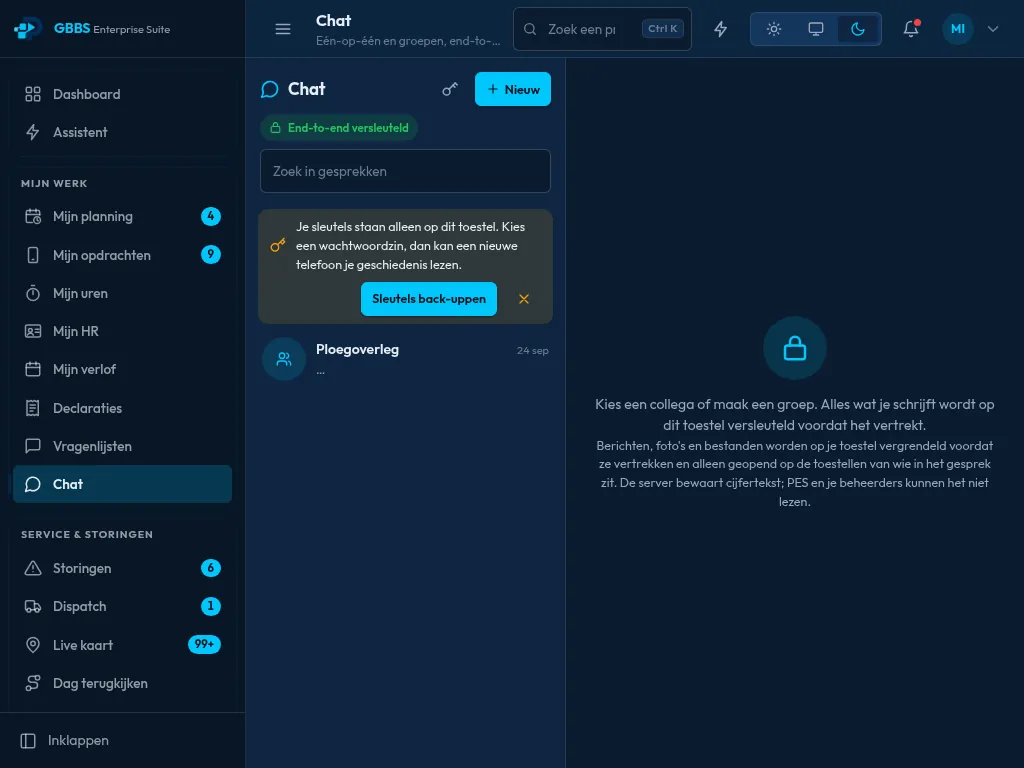
Task: Click the Mijn opdrachten badge 9
Action: 210,254
